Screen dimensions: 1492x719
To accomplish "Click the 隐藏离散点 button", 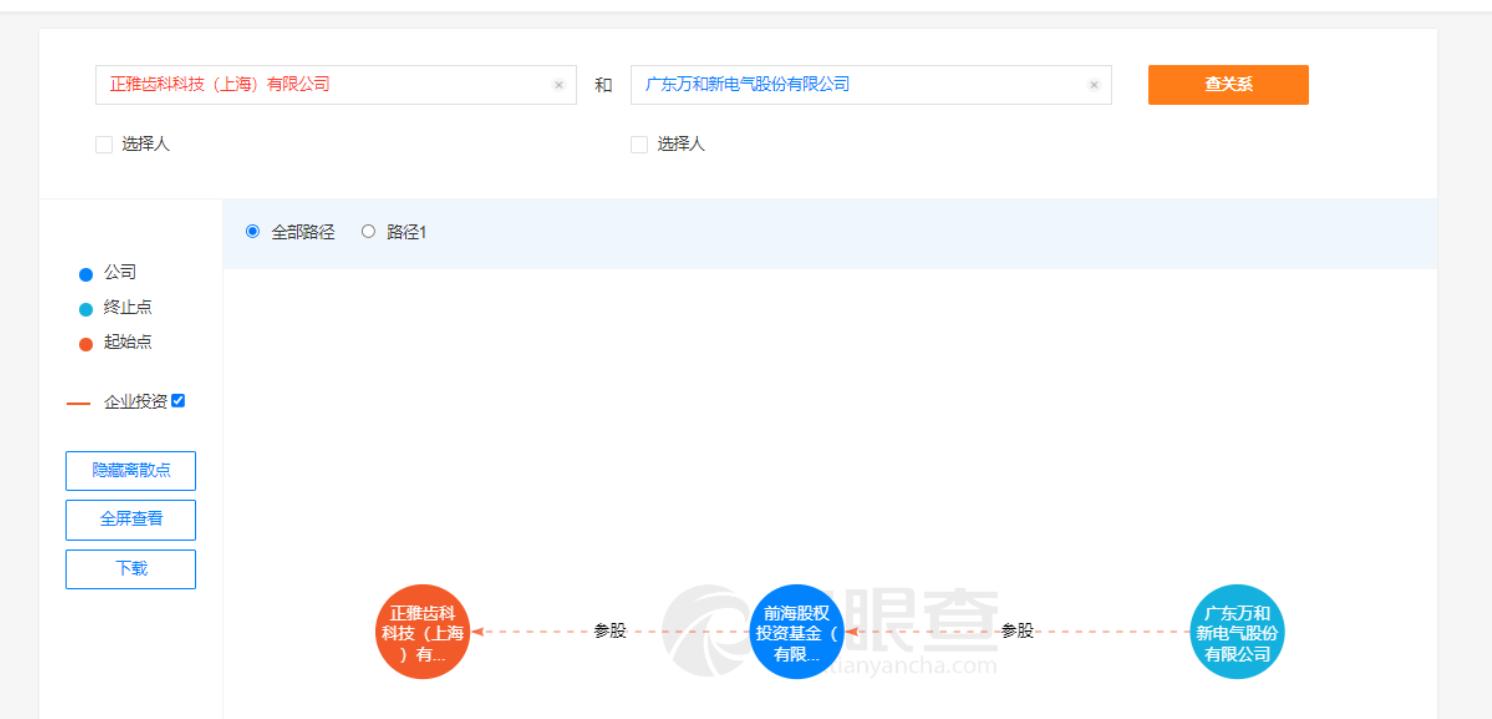I will coord(130,470).
